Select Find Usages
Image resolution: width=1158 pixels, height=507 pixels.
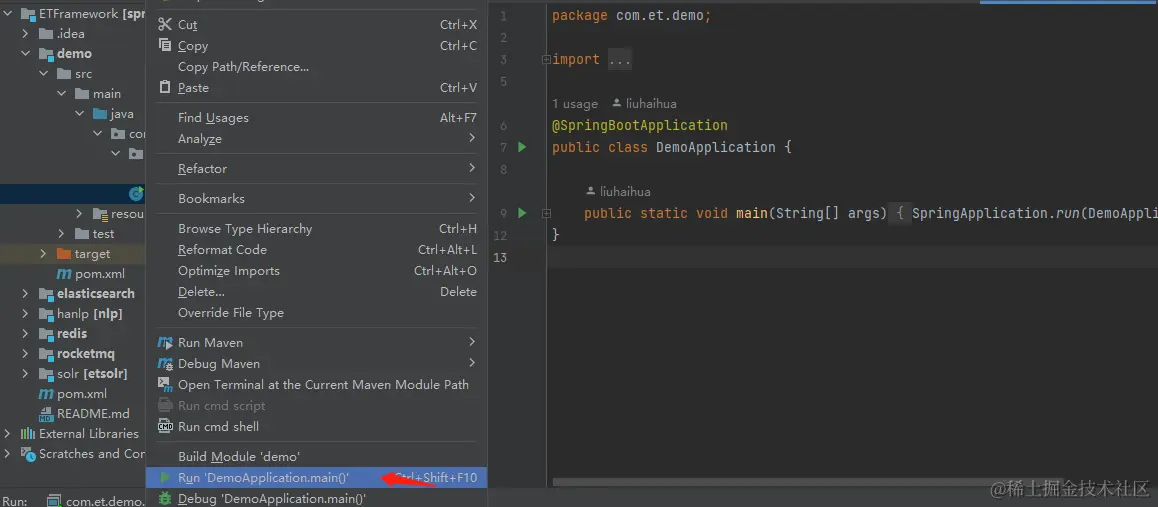point(317,117)
